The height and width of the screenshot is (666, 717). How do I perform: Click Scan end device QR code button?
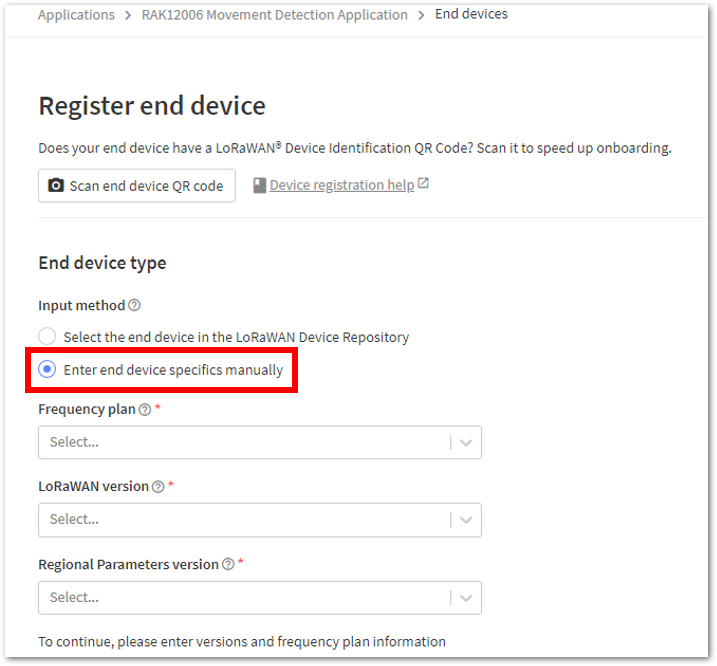coord(137,186)
